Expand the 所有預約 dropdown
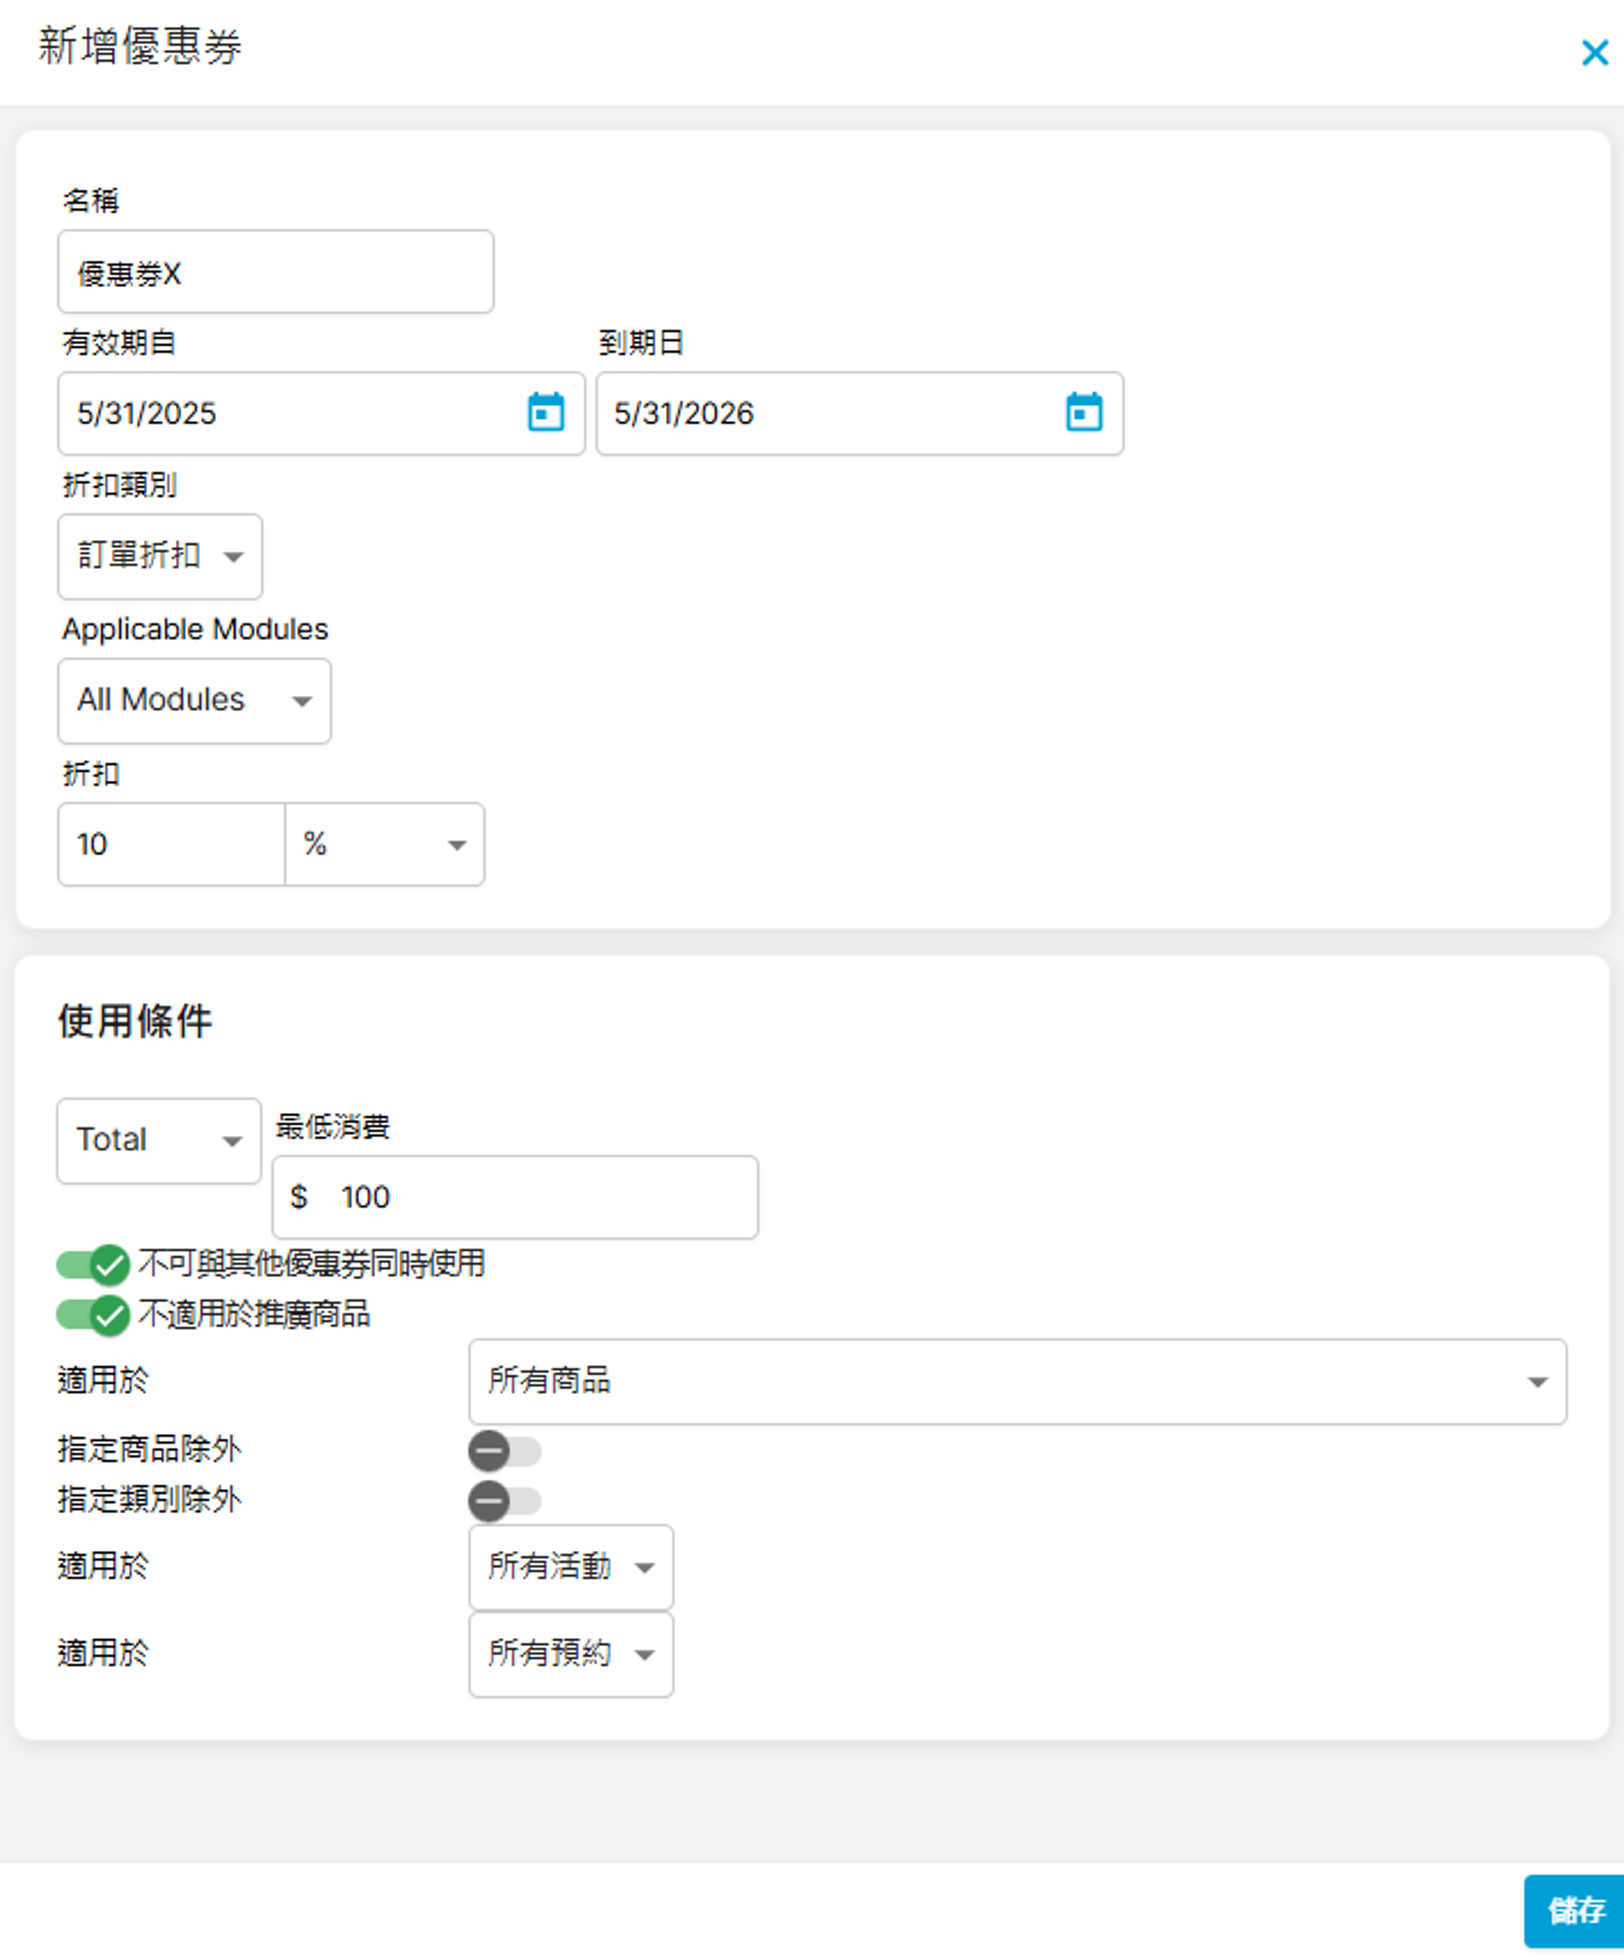The height and width of the screenshot is (1955, 1624). 570,1654
